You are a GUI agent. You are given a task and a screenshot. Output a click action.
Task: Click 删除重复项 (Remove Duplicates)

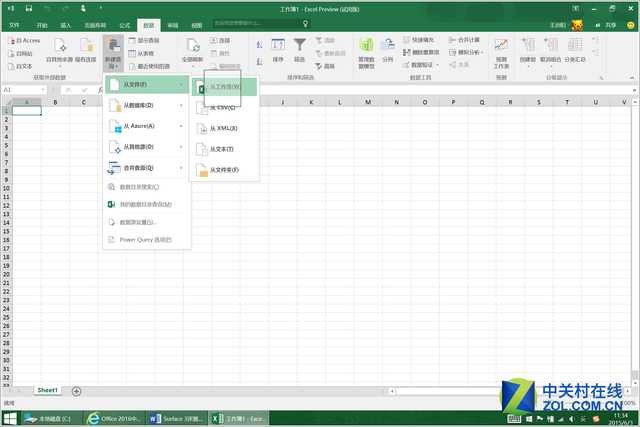pos(421,52)
